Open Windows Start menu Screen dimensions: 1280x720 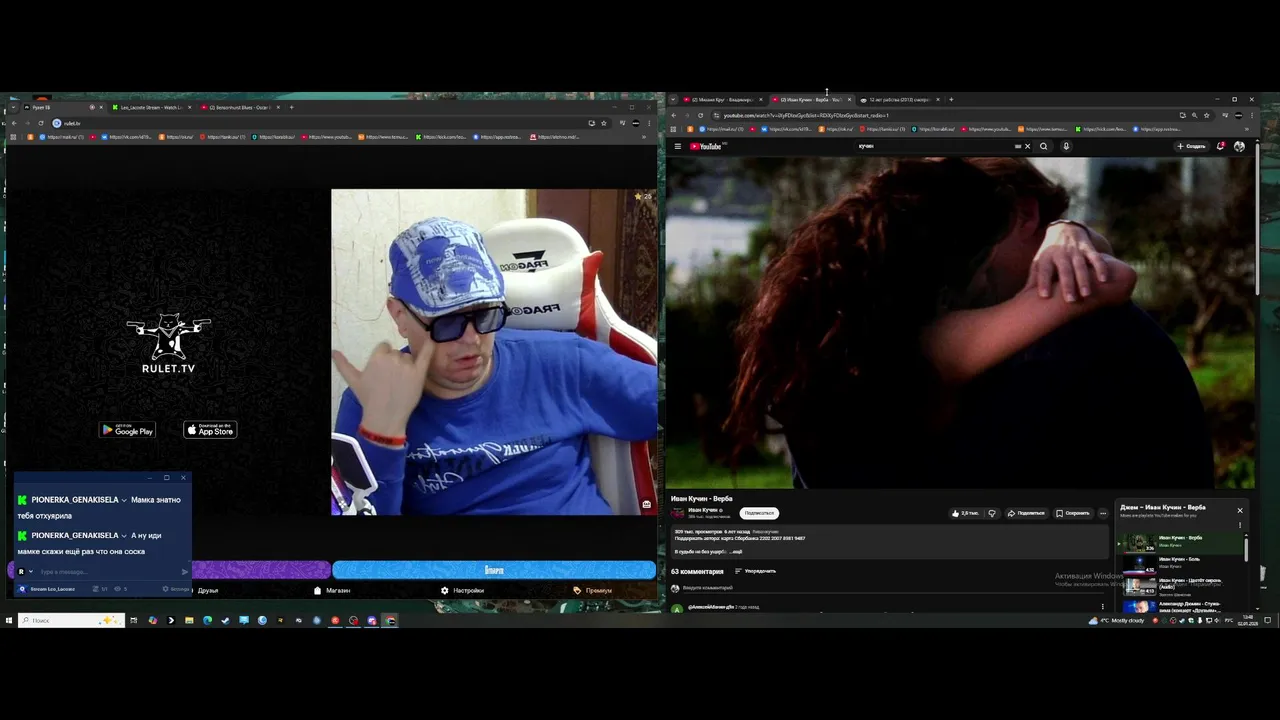pos(9,620)
